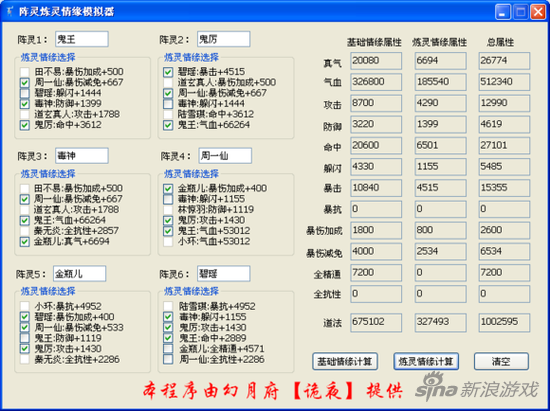The height and width of the screenshot is (411, 550).
Task: Uncheck 毒神:防御+1399 checkbox
Action: click(25, 103)
